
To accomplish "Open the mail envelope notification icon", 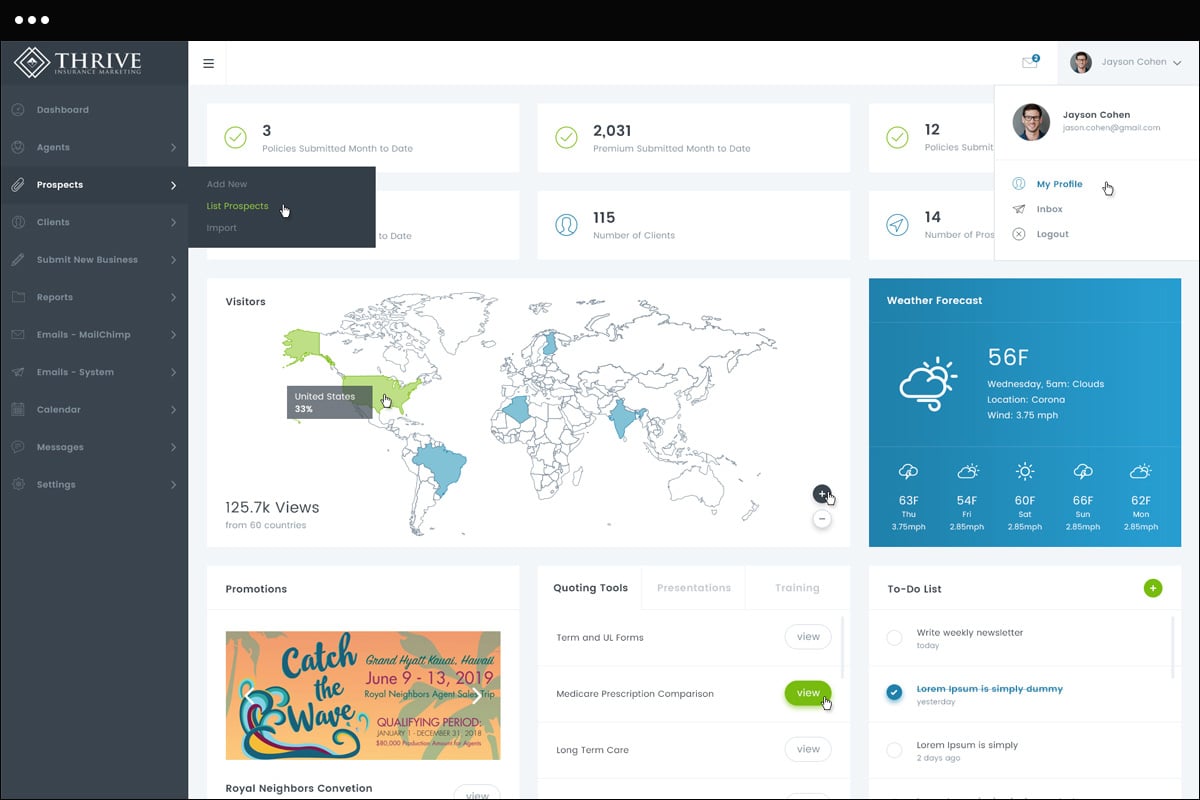I will (x=1029, y=63).
